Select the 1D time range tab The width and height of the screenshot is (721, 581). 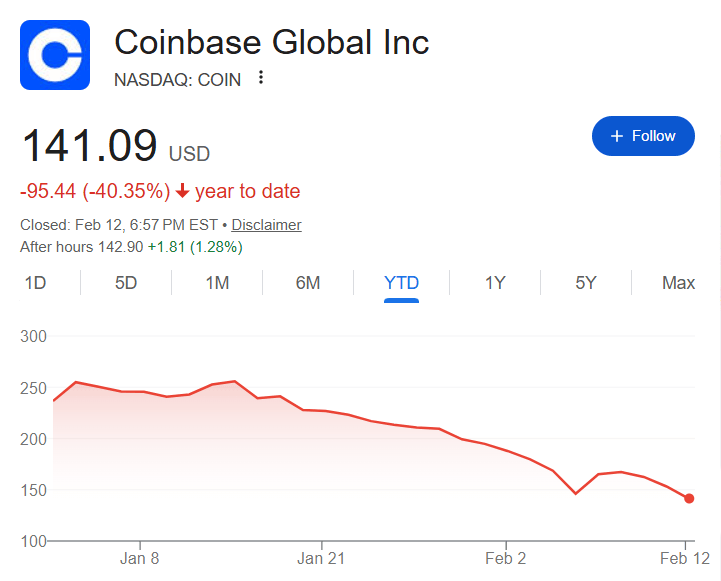tap(35, 283)
